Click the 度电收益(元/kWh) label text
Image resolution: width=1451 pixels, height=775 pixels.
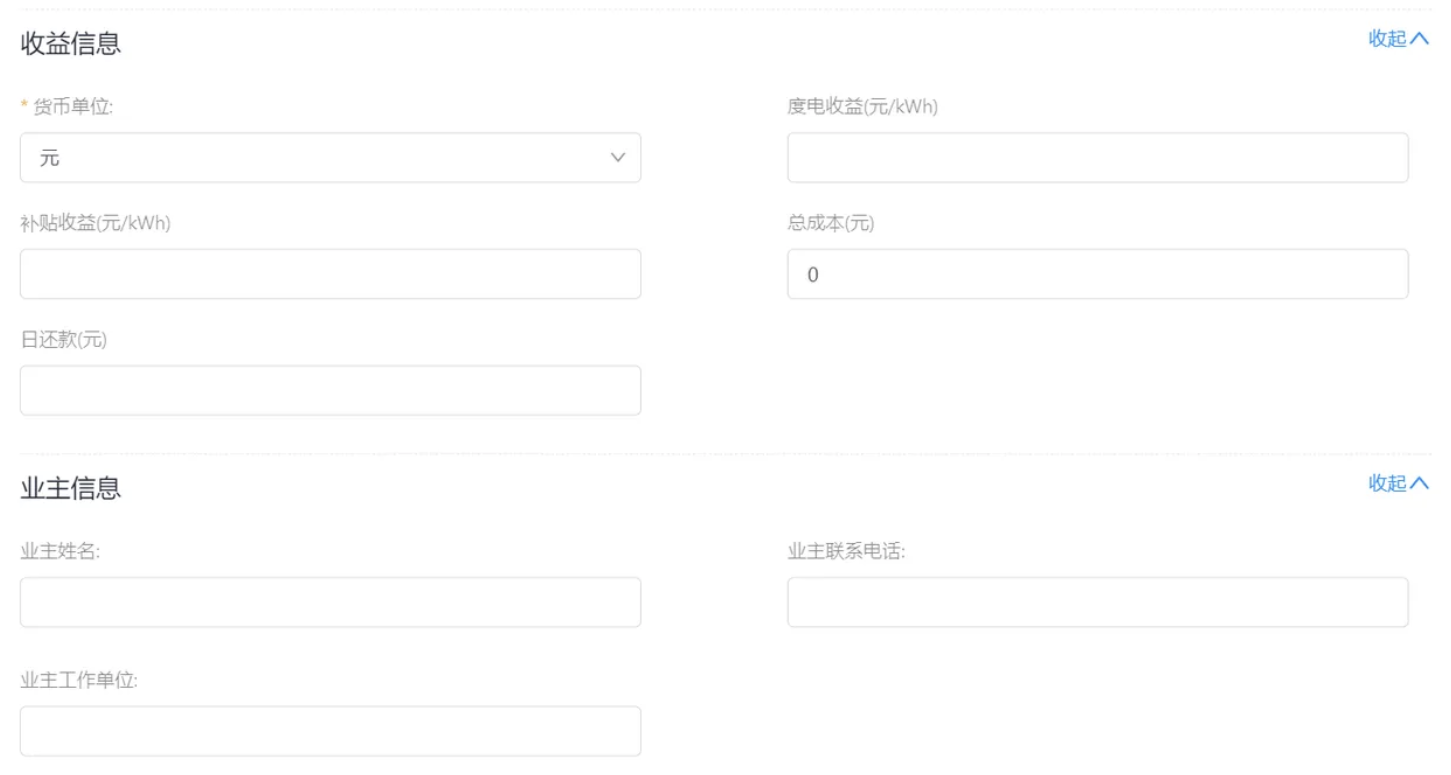click(x=862, y=108)
